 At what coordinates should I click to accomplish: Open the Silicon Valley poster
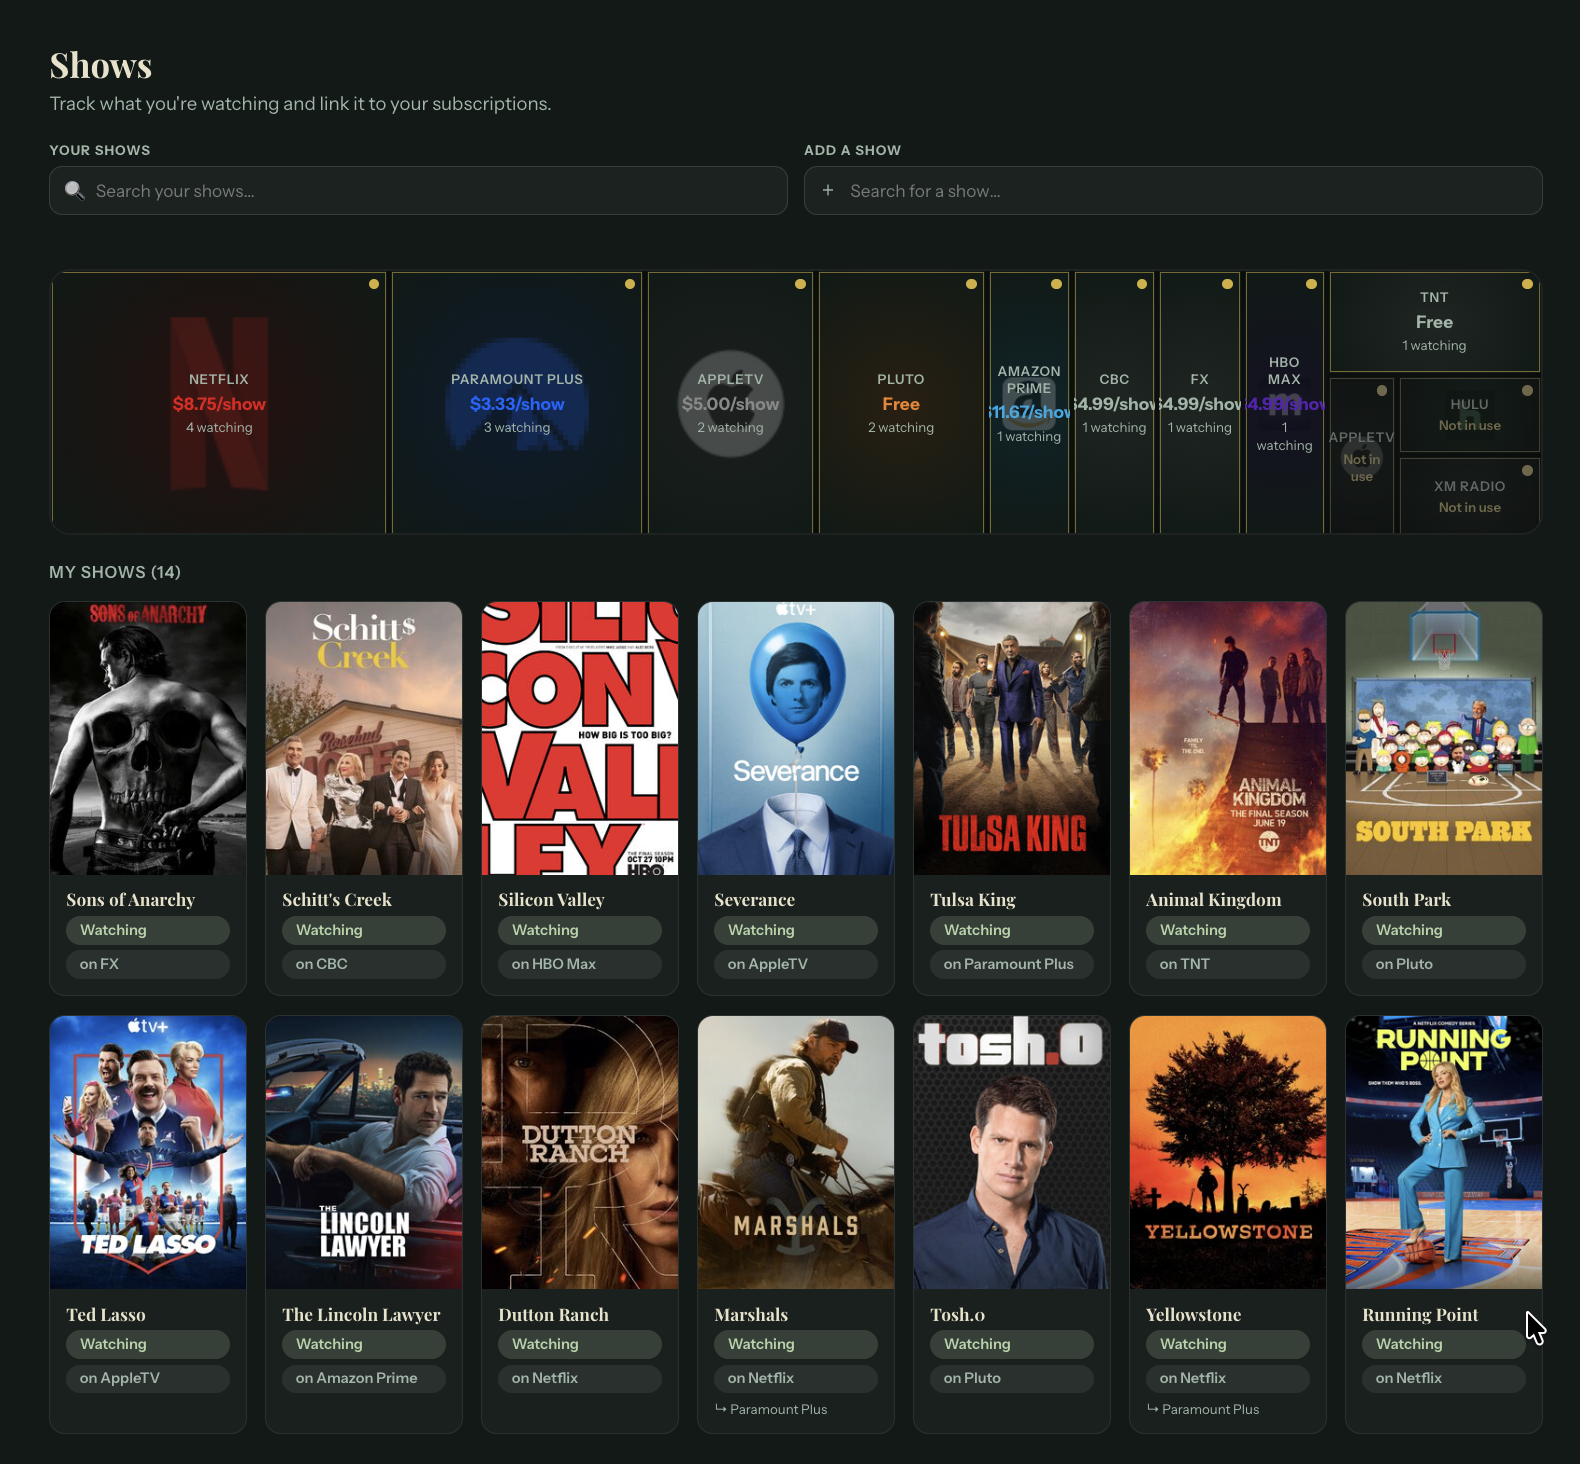pyautogui.click(x=580, y=738)
